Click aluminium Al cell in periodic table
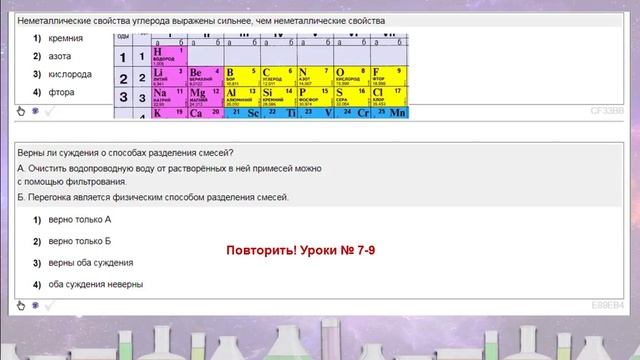Screen dimensions: 640x360 click(242, 97)
